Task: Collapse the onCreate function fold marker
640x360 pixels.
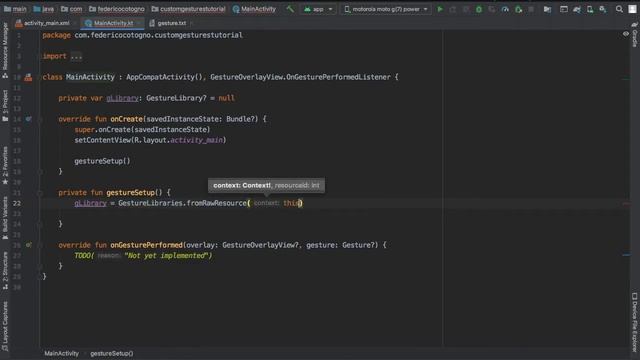Action: point(40,119)
